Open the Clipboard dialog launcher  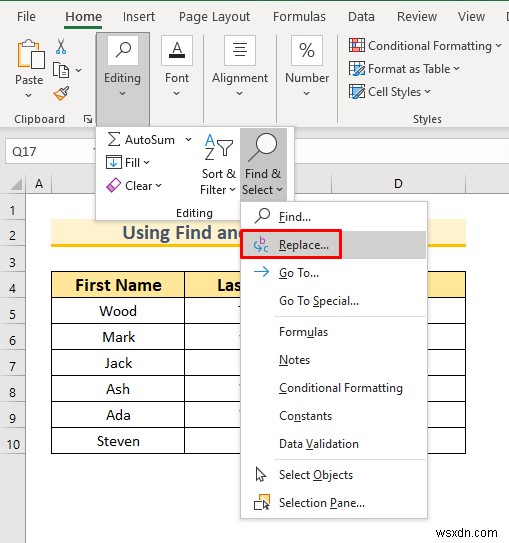coord(88,119)
